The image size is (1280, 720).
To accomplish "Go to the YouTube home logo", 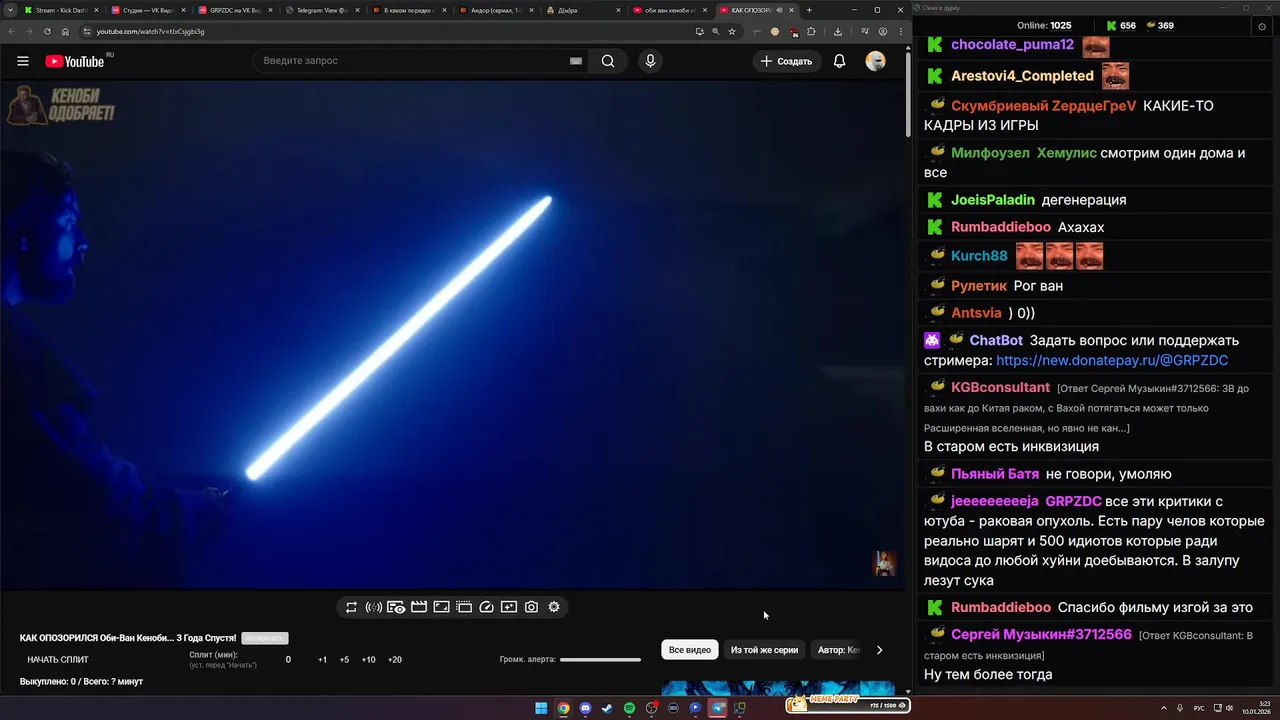I will pyautogui.click(x=78, y=61).
